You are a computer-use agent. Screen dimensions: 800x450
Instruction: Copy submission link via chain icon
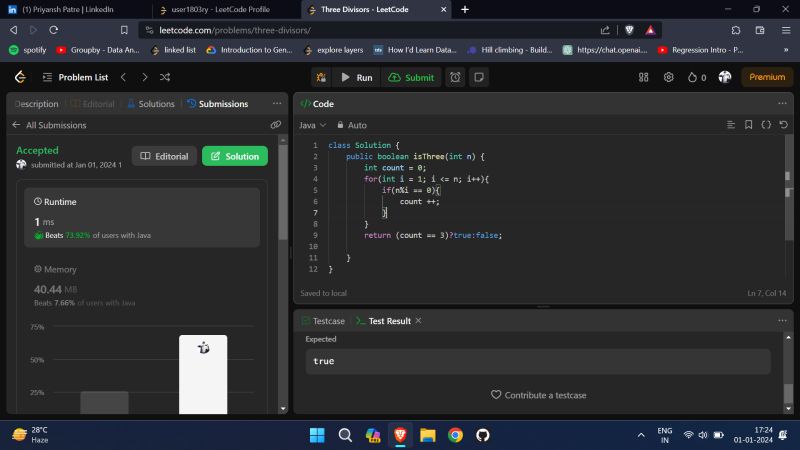pos(275,125)
